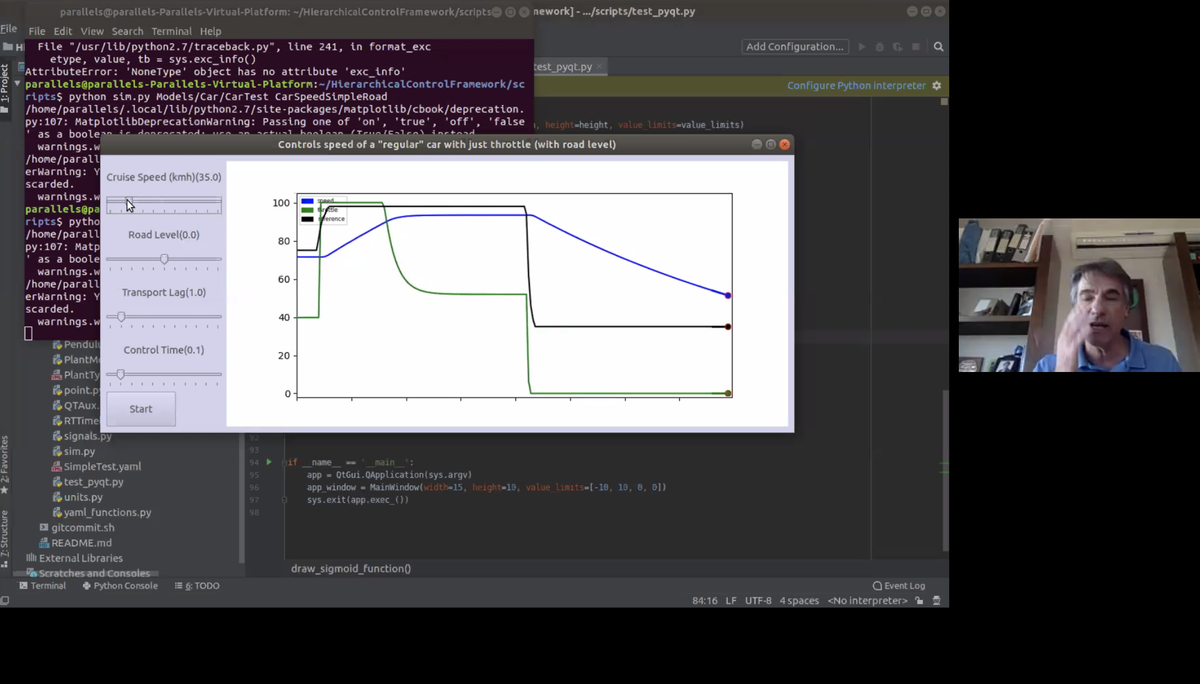The image size is (1200, 684).
Task: Click the Debug bug icon in toolbar
Action: point(880,47)
